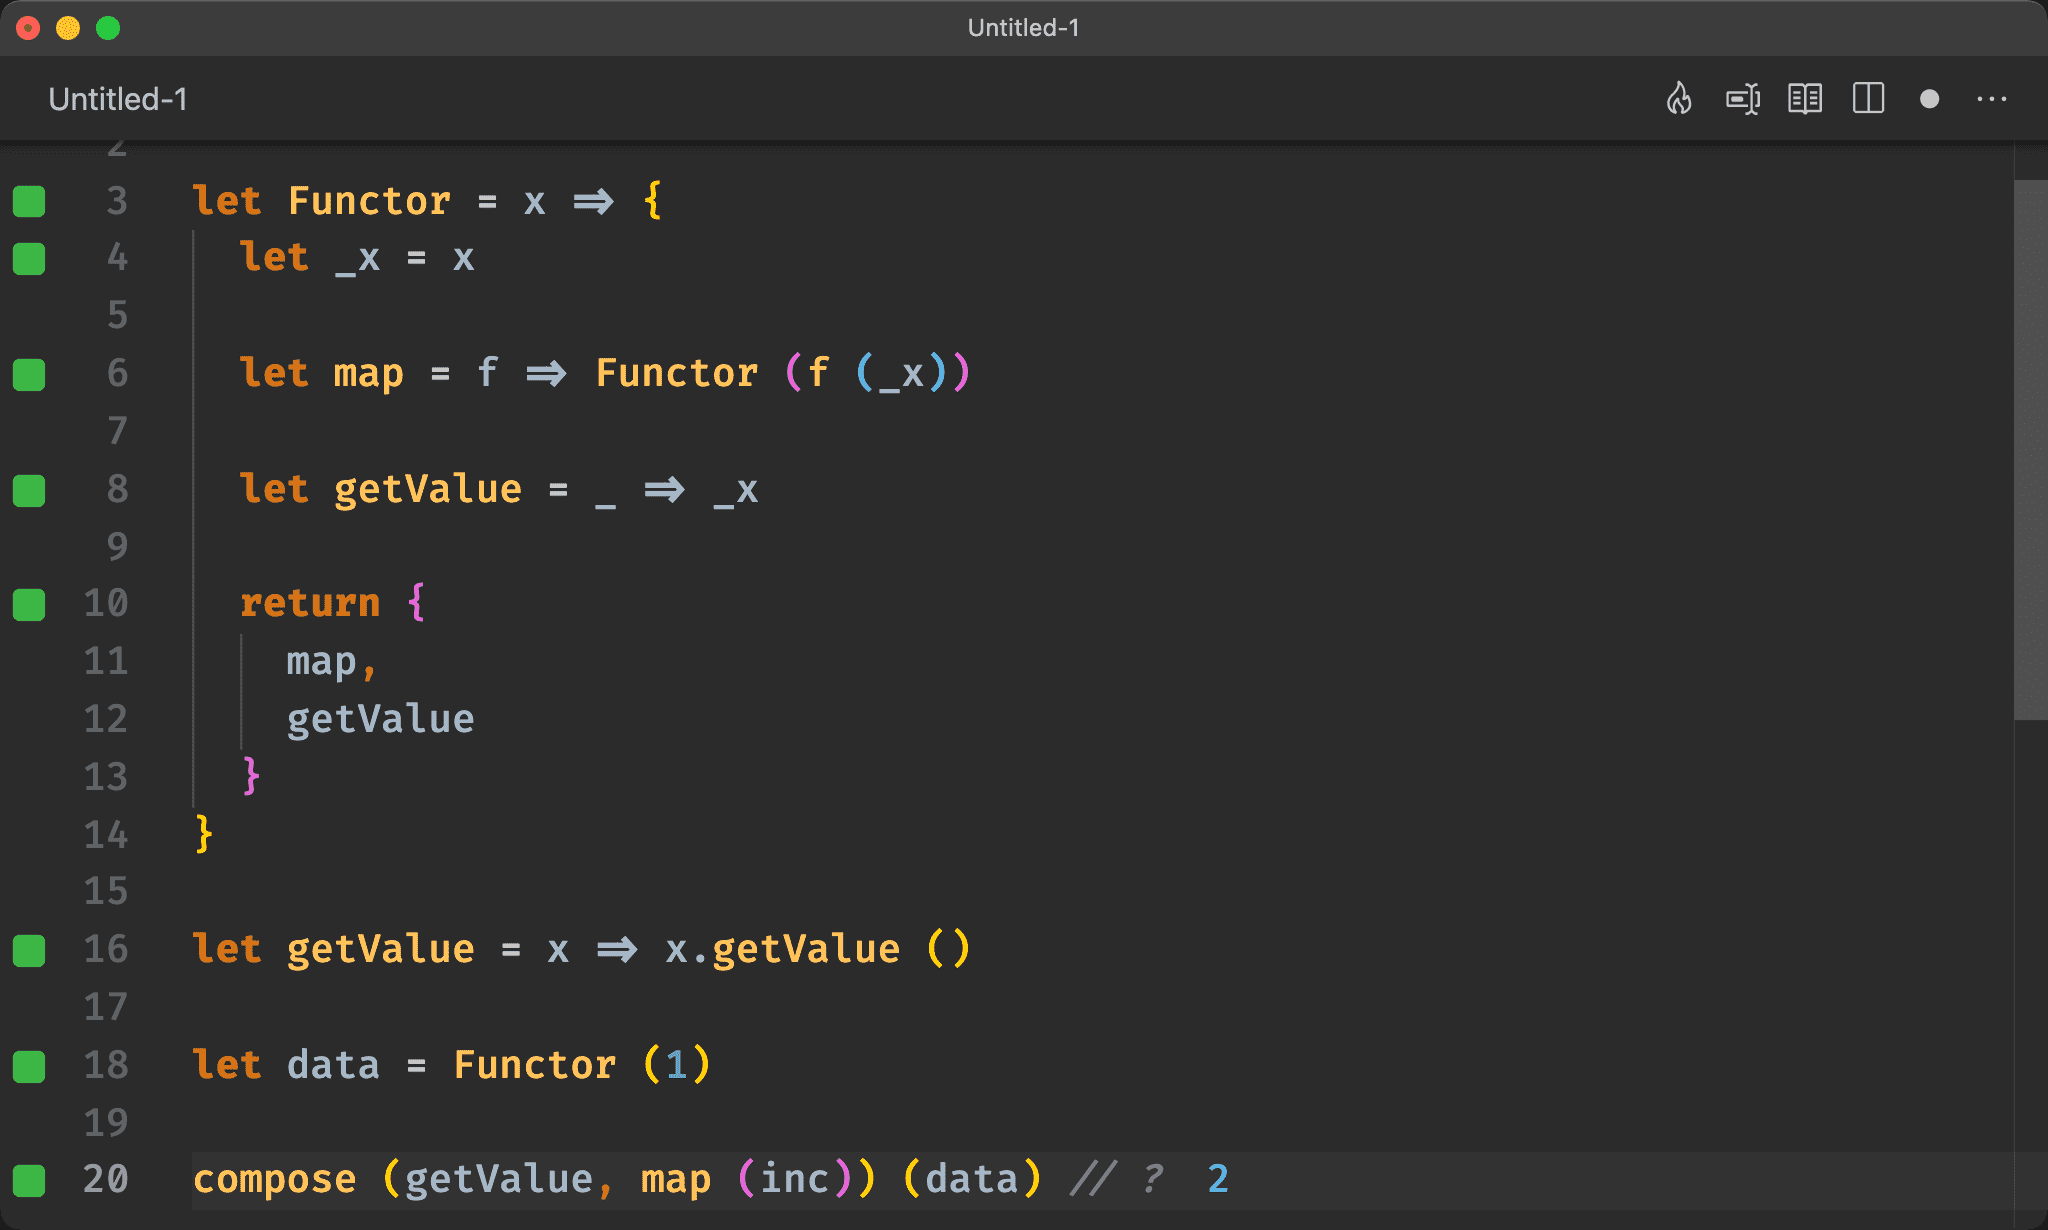
Task: Click the number 1 argument on line 18
Action: pyautogui.click(x=677, y=1065)
